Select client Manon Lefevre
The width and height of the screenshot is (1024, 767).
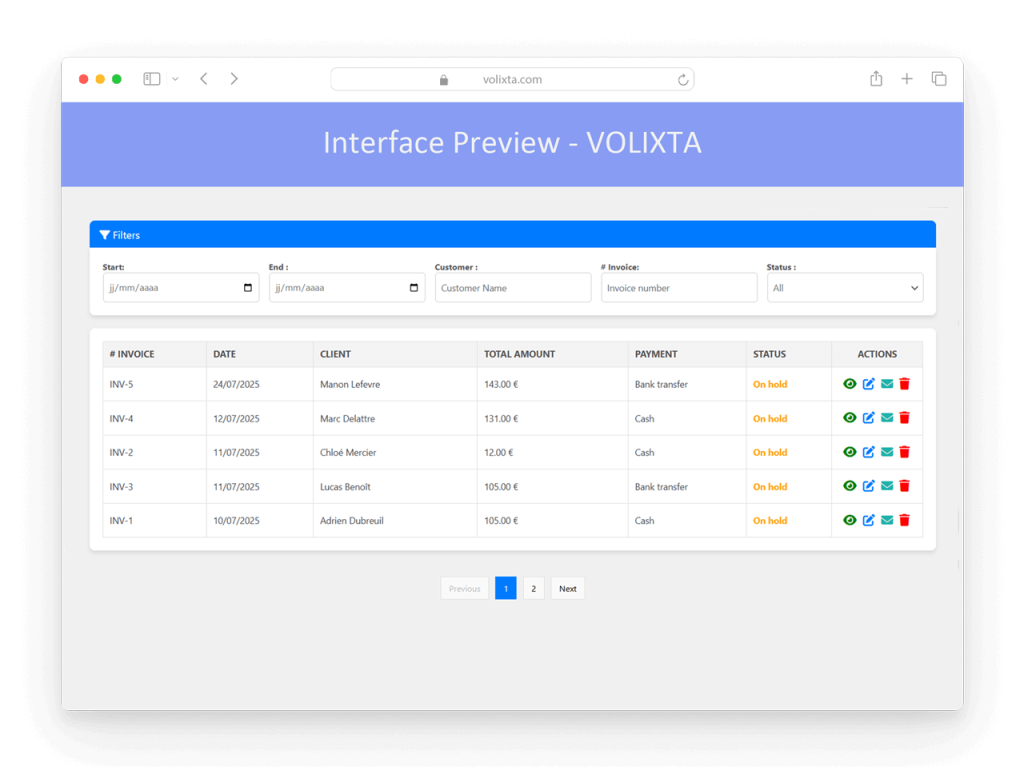point(350,384)
